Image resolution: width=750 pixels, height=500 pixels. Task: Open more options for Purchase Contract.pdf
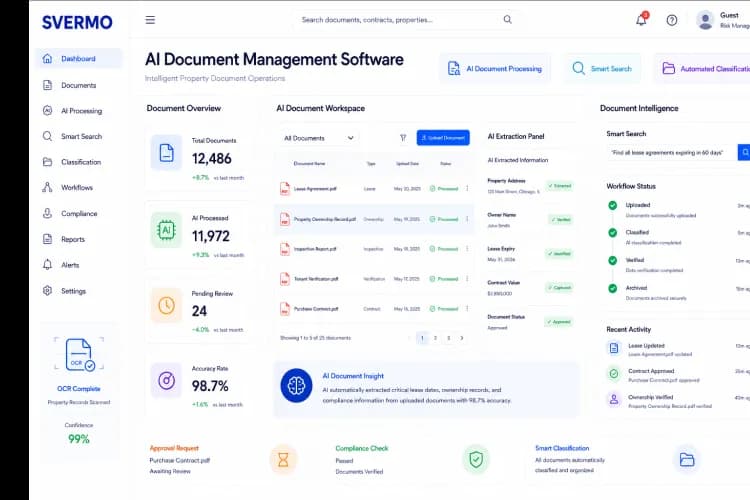pos(467,309)
